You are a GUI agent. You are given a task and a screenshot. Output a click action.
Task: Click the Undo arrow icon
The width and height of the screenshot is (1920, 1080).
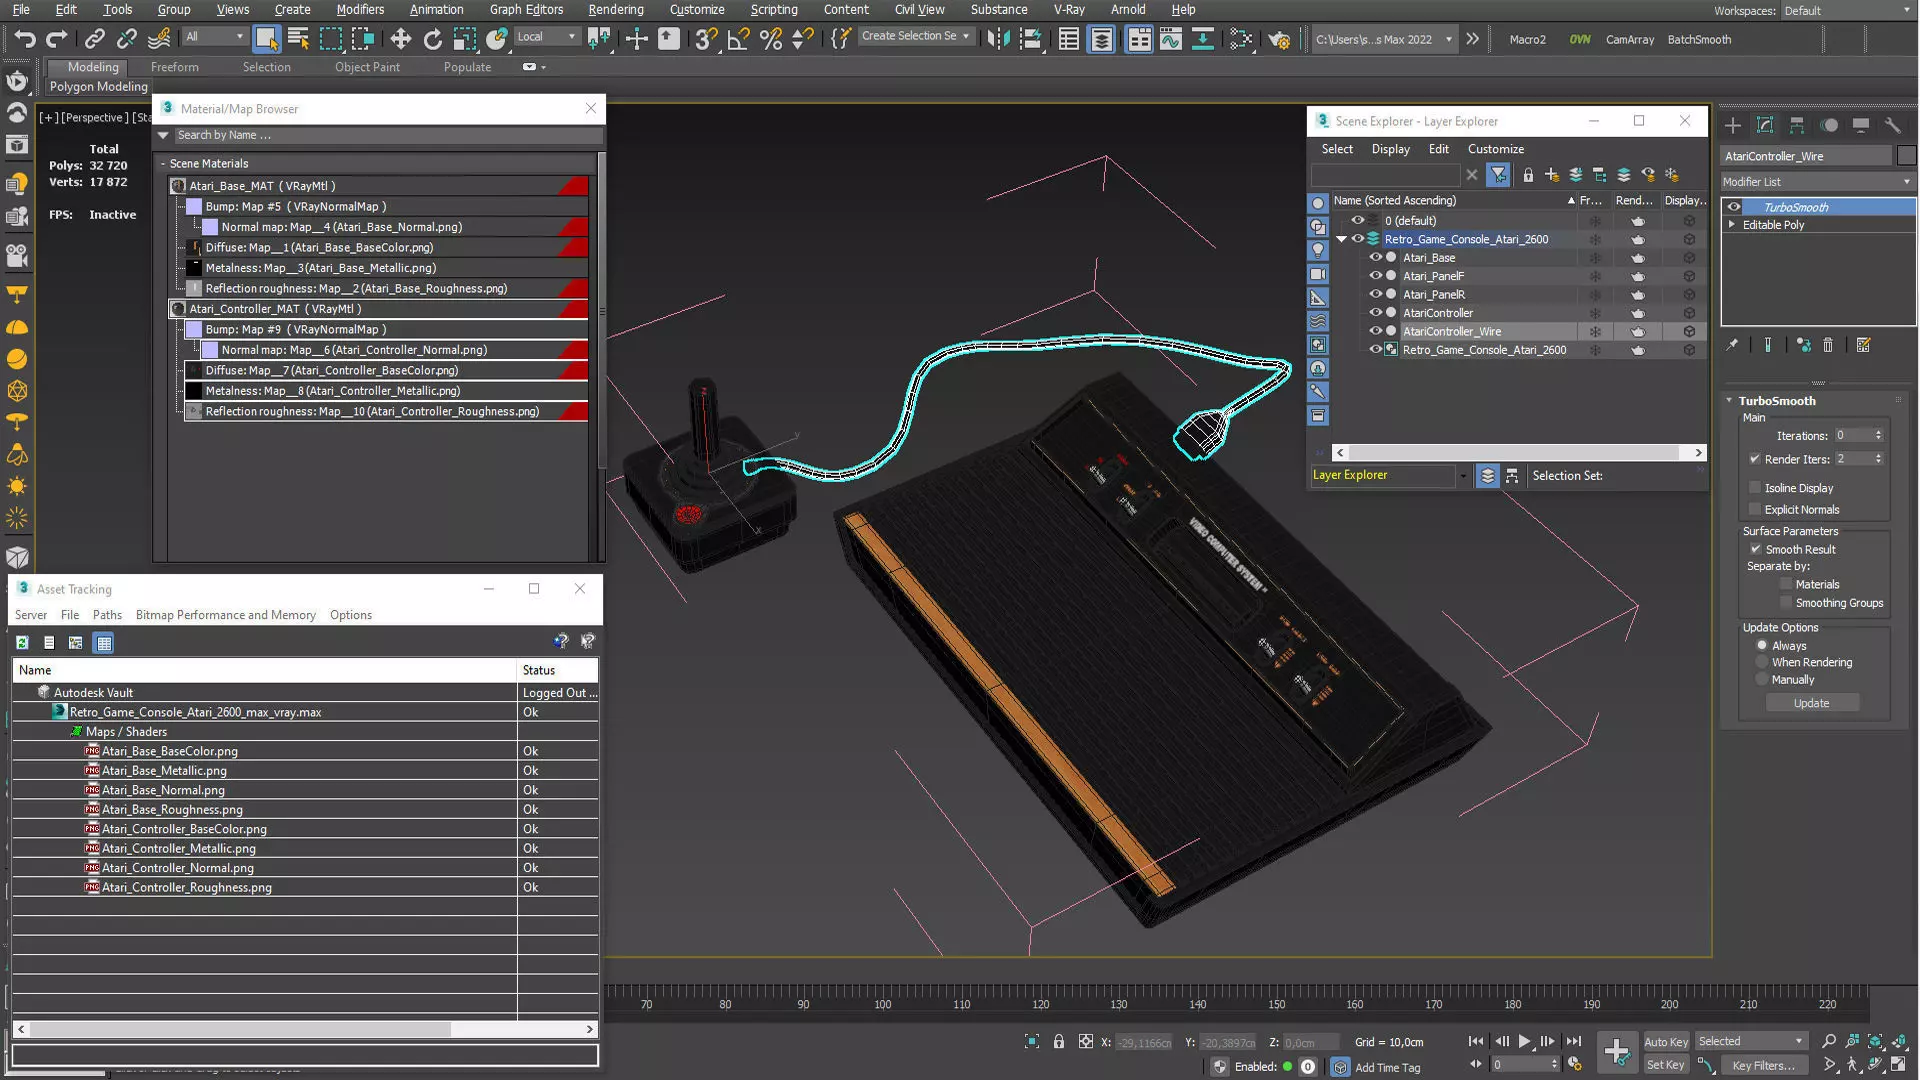tap(24, 39)
